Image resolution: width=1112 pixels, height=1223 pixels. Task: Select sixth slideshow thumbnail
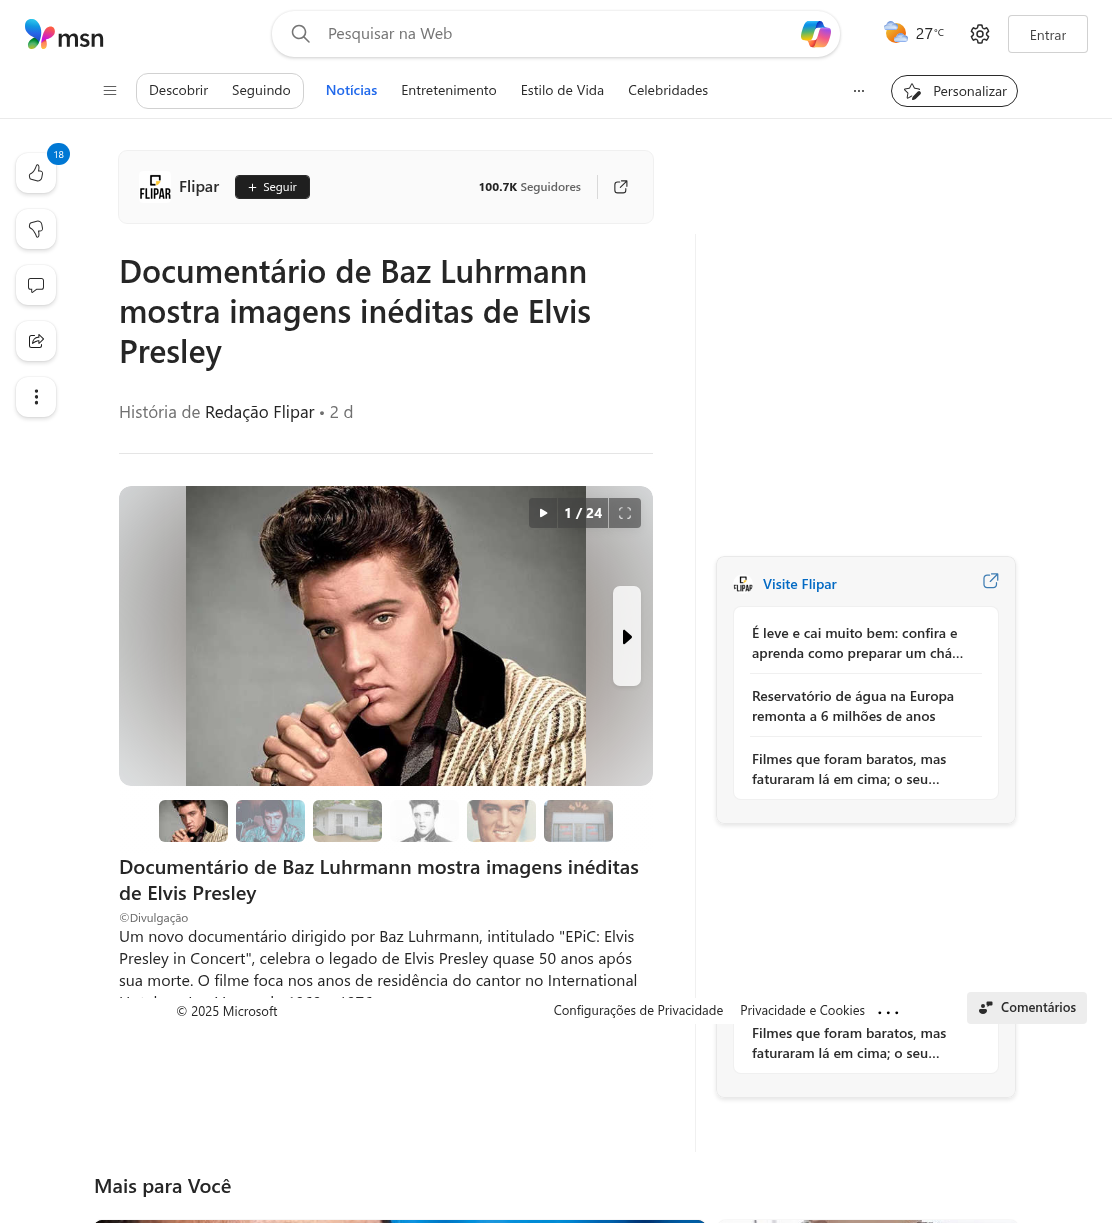[x=578, y=821]
